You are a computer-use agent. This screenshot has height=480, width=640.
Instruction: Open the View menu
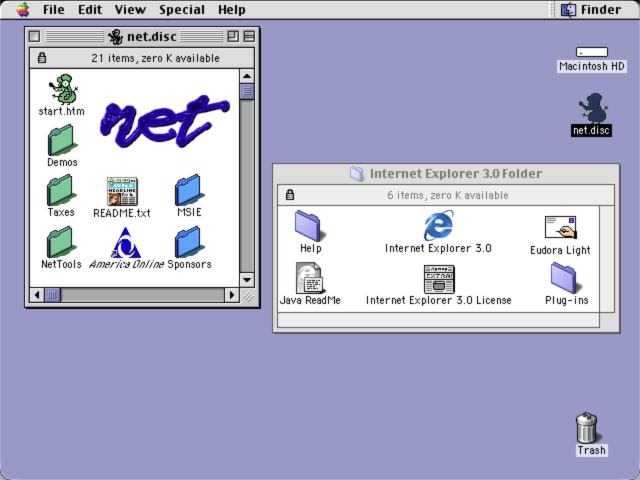[x=130, y=9]
